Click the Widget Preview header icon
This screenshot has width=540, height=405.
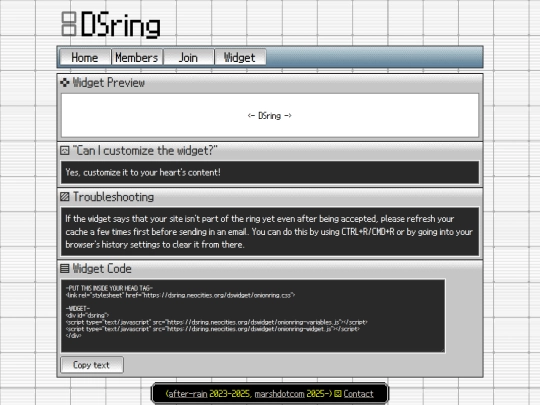(x=65, y=83)
